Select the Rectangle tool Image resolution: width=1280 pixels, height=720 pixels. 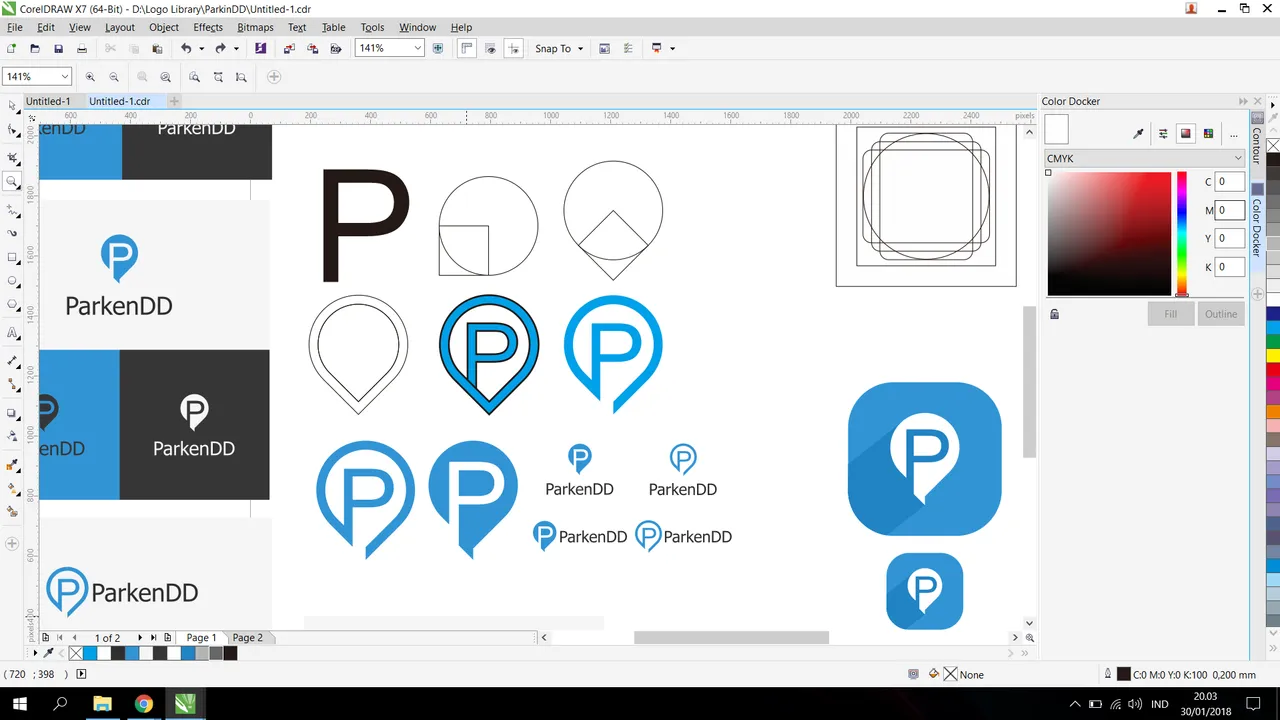point(12,258)
